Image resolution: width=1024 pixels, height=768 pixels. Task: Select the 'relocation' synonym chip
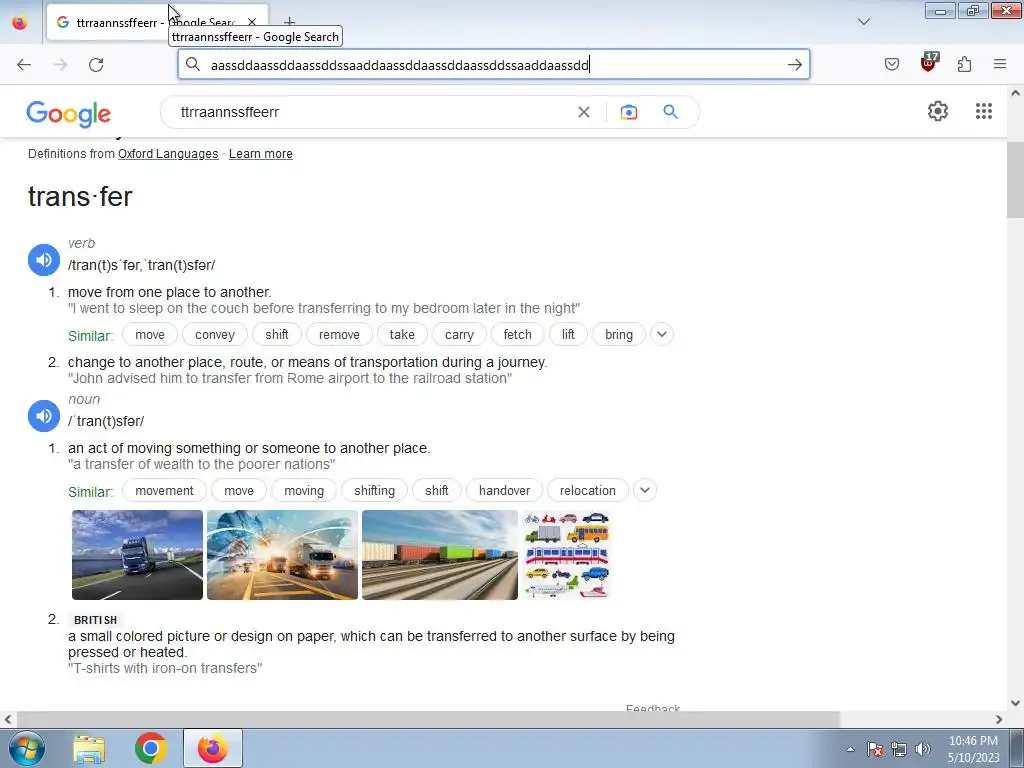coord(587,490)
